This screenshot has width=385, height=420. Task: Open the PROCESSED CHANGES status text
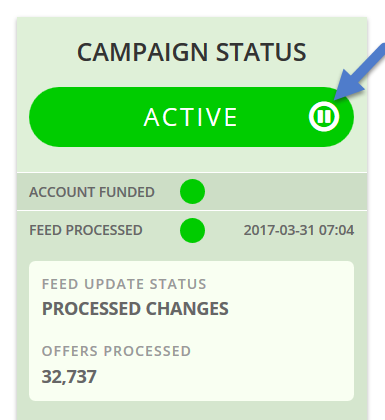point(135,309)
